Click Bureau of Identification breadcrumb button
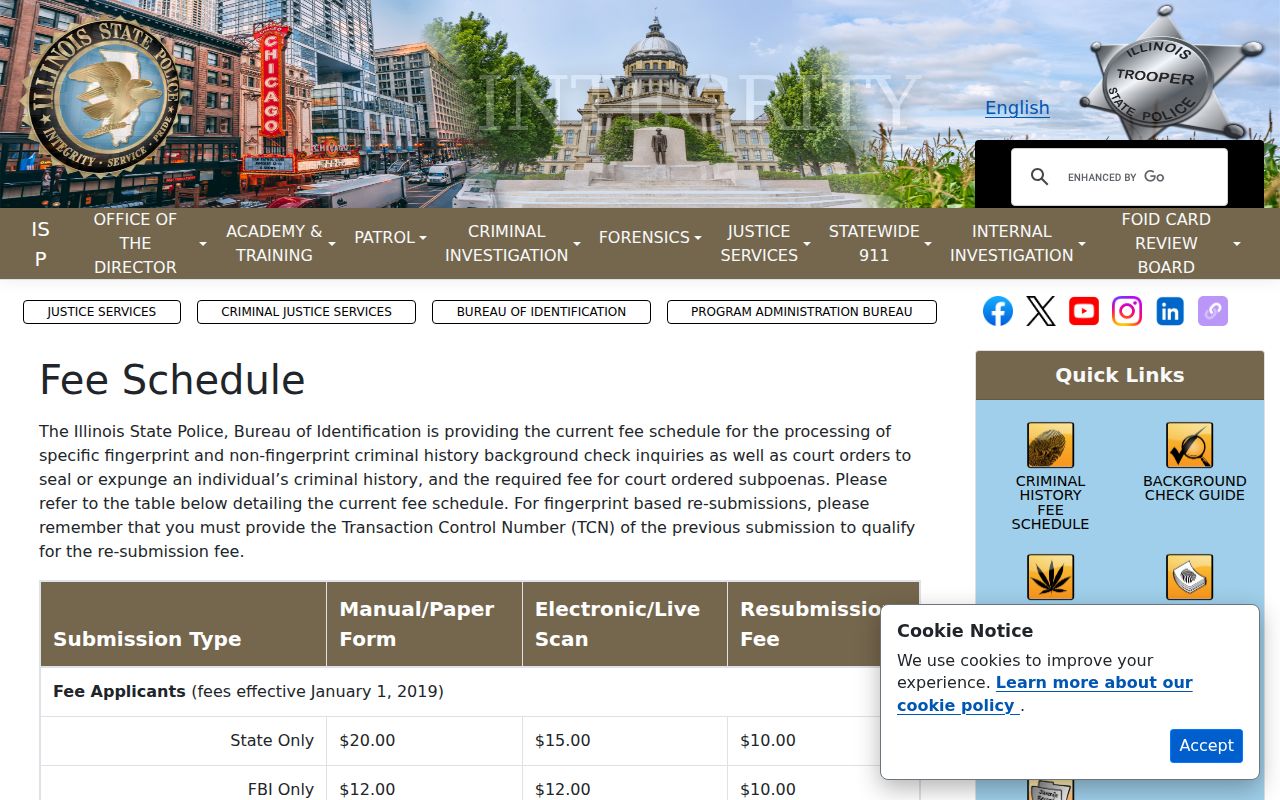Viewport: 1280px width, 800px height. pyautogui.click(x=541, y=312)
